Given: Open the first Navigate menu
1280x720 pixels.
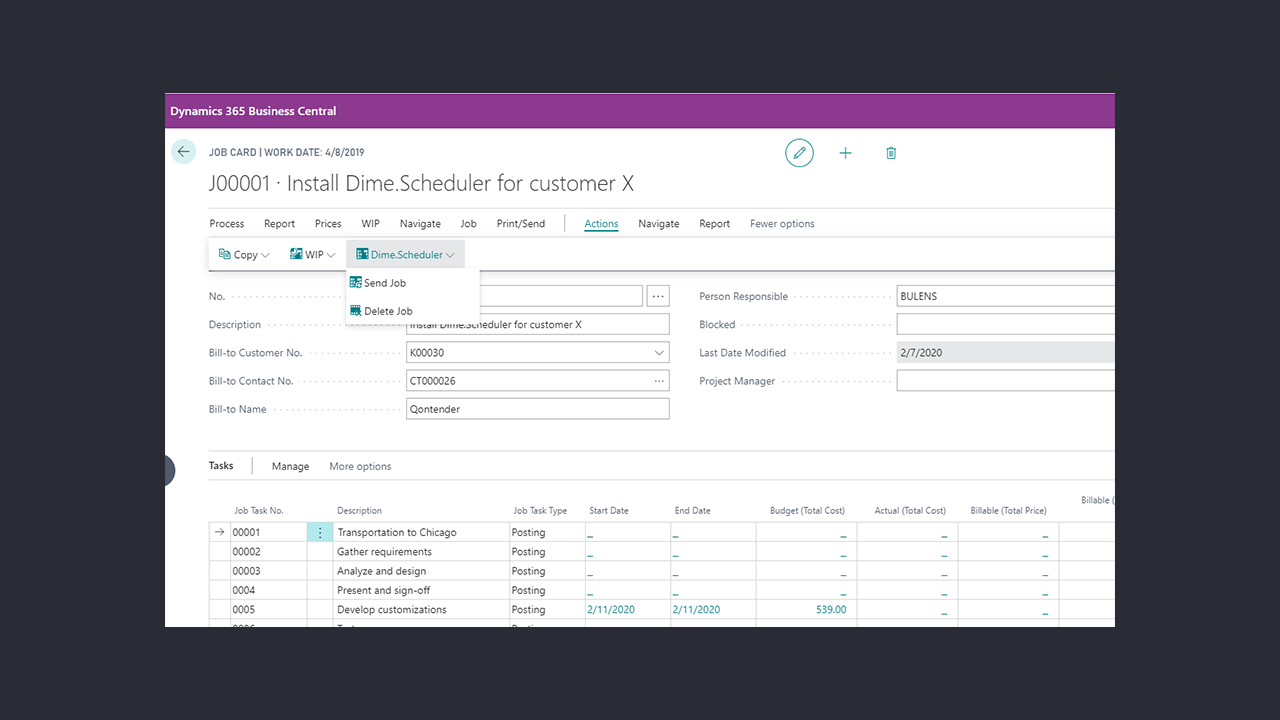Looking at the screenshot, I should [x=420, y=224].
